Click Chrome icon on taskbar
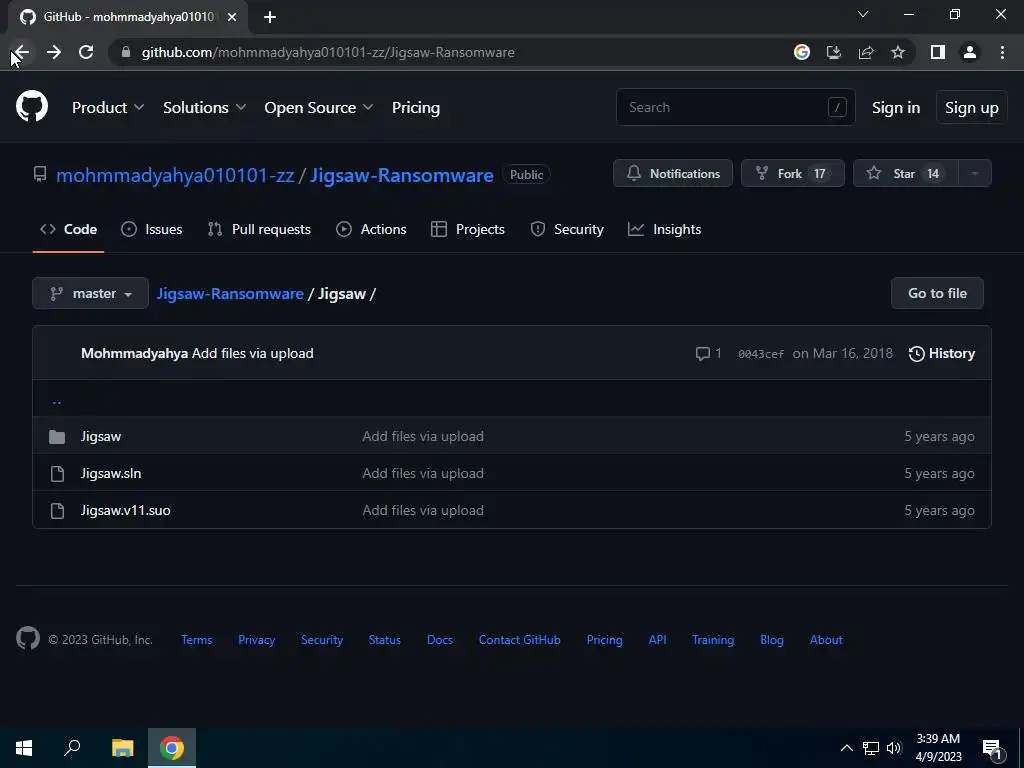Screen dimensions: 1024x768 172,748
